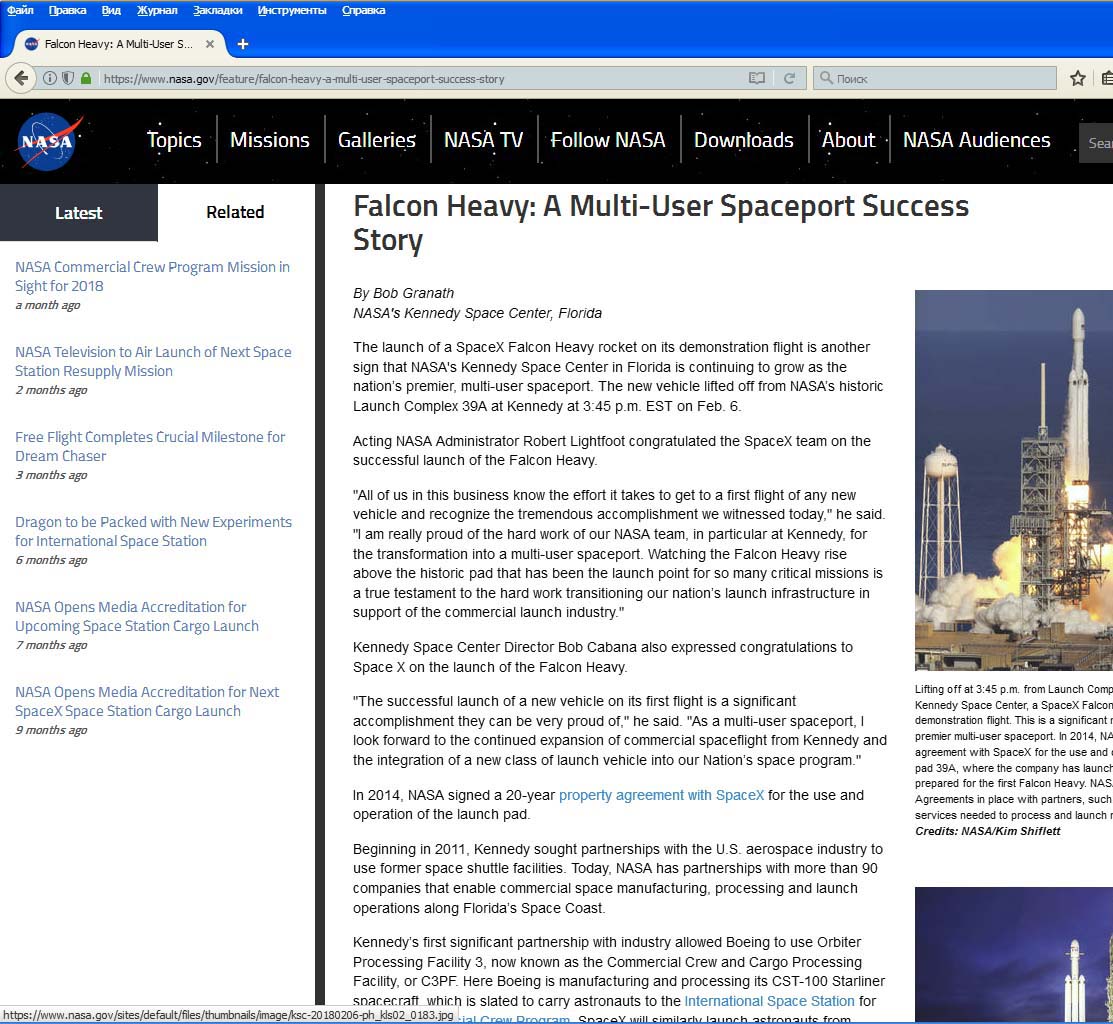
Task: Click the NASA favicon on the tab
Action: pyautogui.click(x=31, y=44)
